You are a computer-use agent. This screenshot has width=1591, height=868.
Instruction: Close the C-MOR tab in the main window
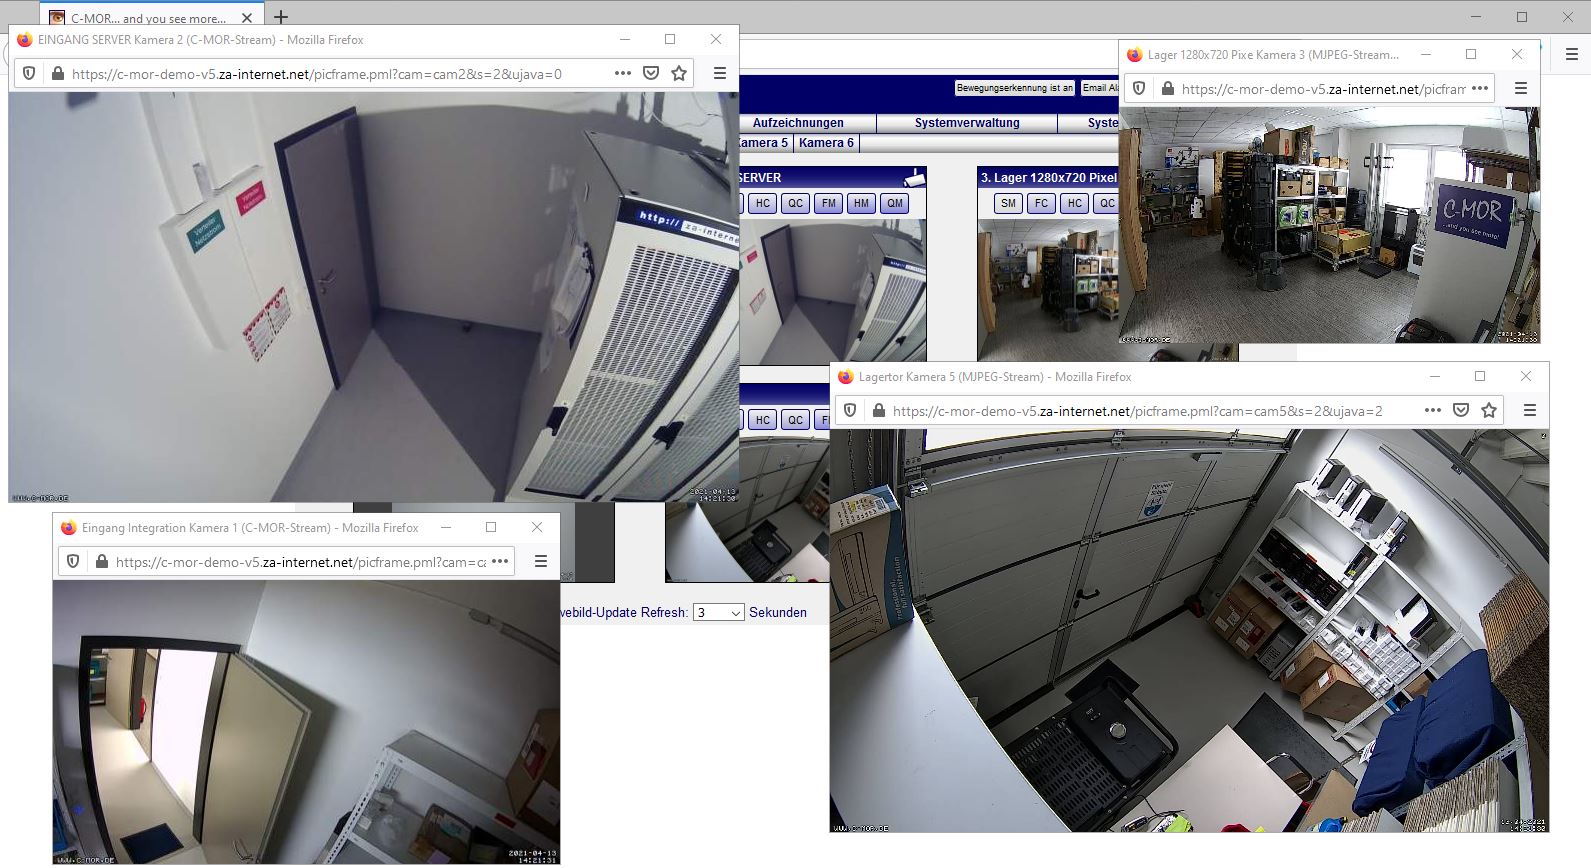tap(247, 18)
